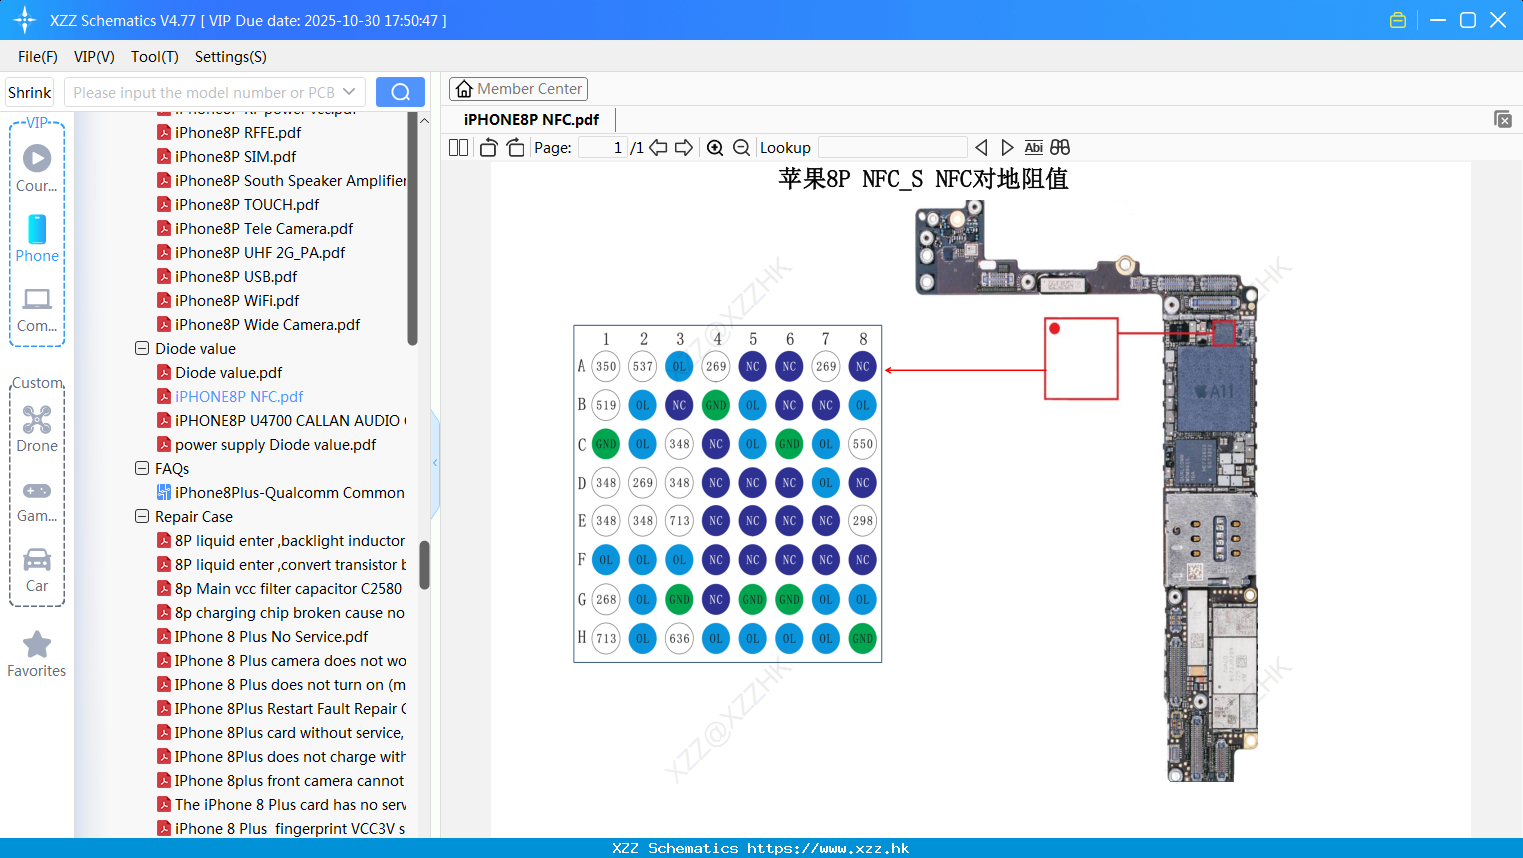The height and width of the screenshot is (858, 1523).
Task: Open the File(F) menu
Action: 38,57
